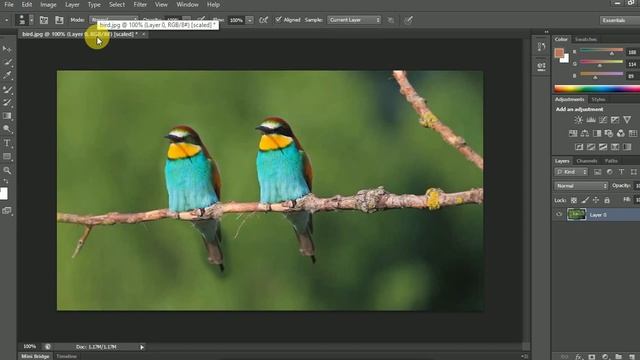Close the bird.jpg document tab
The height and width of the screenshot is (360, 640).
click(x=144, y=34)
